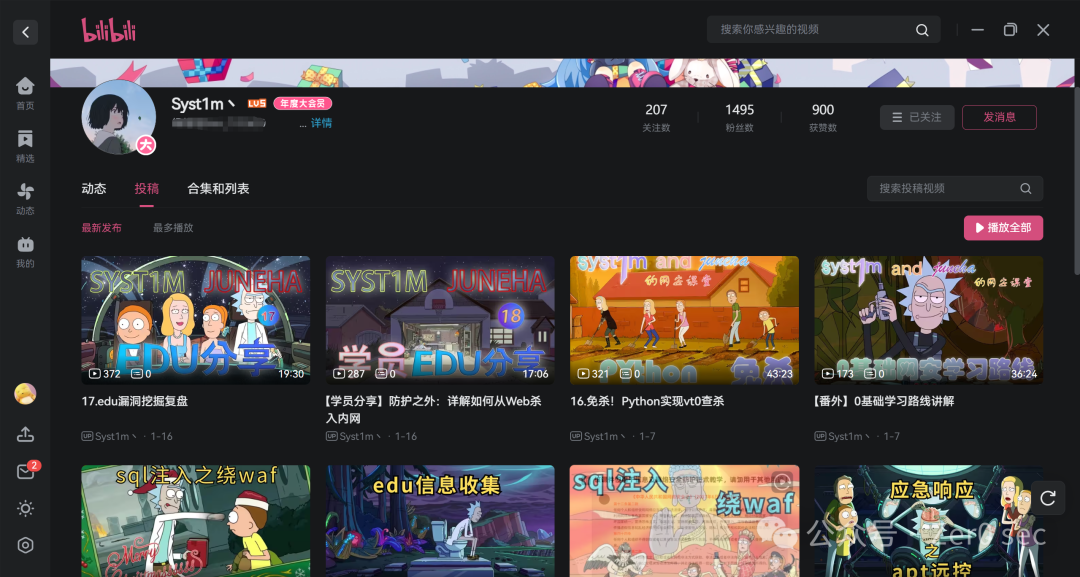The image size is (1080, 577).
Task: Switch to the 投稿 tab
Action: [147, 188]
